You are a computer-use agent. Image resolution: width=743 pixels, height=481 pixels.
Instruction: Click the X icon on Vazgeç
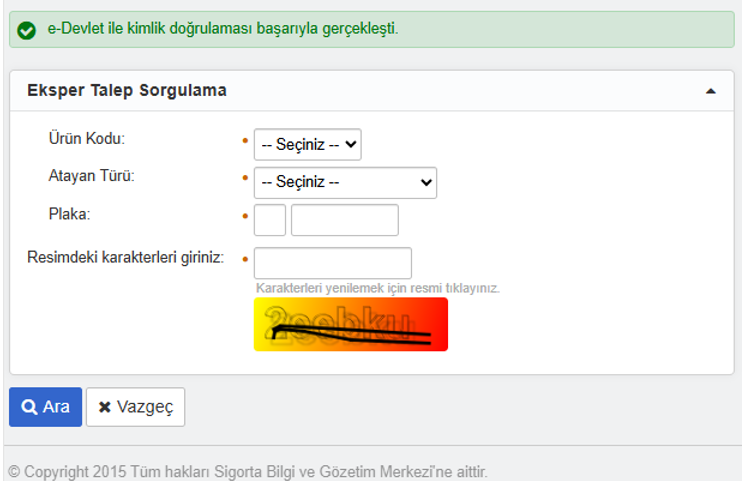(105, 407)
